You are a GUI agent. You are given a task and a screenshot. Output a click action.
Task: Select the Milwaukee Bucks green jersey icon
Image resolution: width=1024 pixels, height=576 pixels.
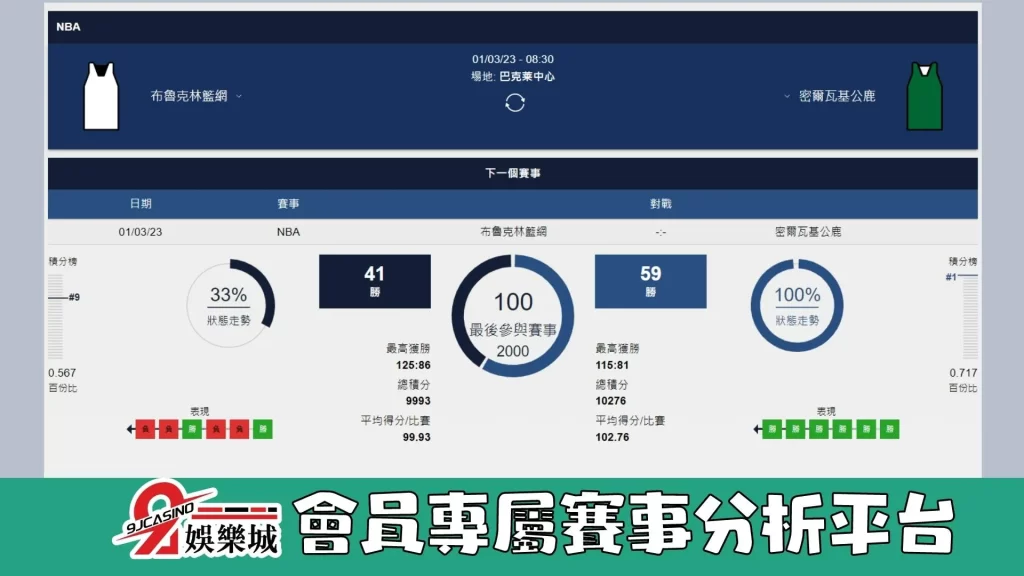pos(925,98)
